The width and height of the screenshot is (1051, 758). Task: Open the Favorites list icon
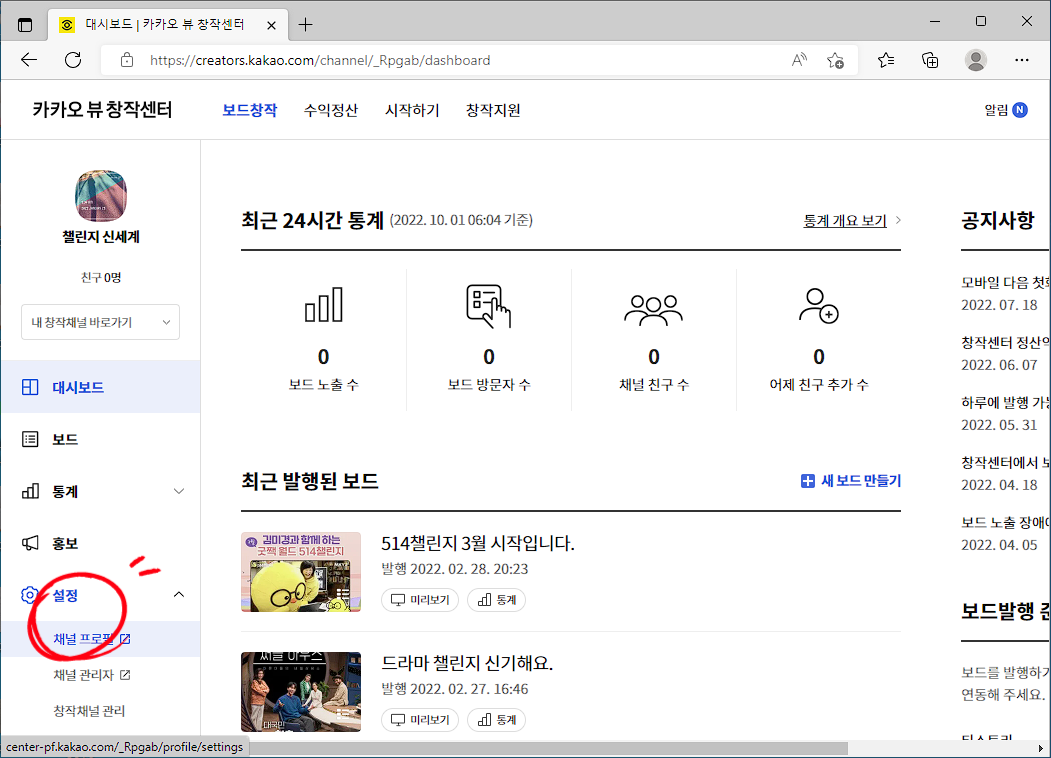click(x=885, y=60)
